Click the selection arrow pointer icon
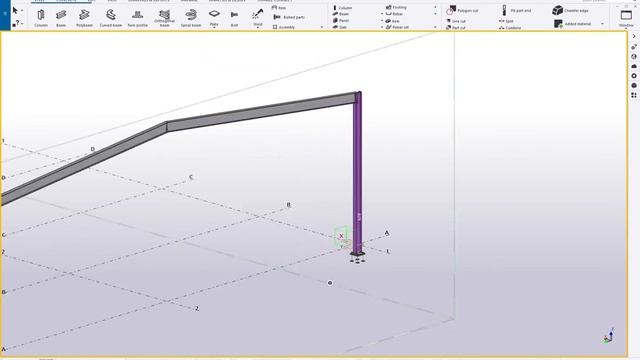Image resolution: width=640 pixels, height=360 pixels. pyautogui.click(x=15, y=10)
